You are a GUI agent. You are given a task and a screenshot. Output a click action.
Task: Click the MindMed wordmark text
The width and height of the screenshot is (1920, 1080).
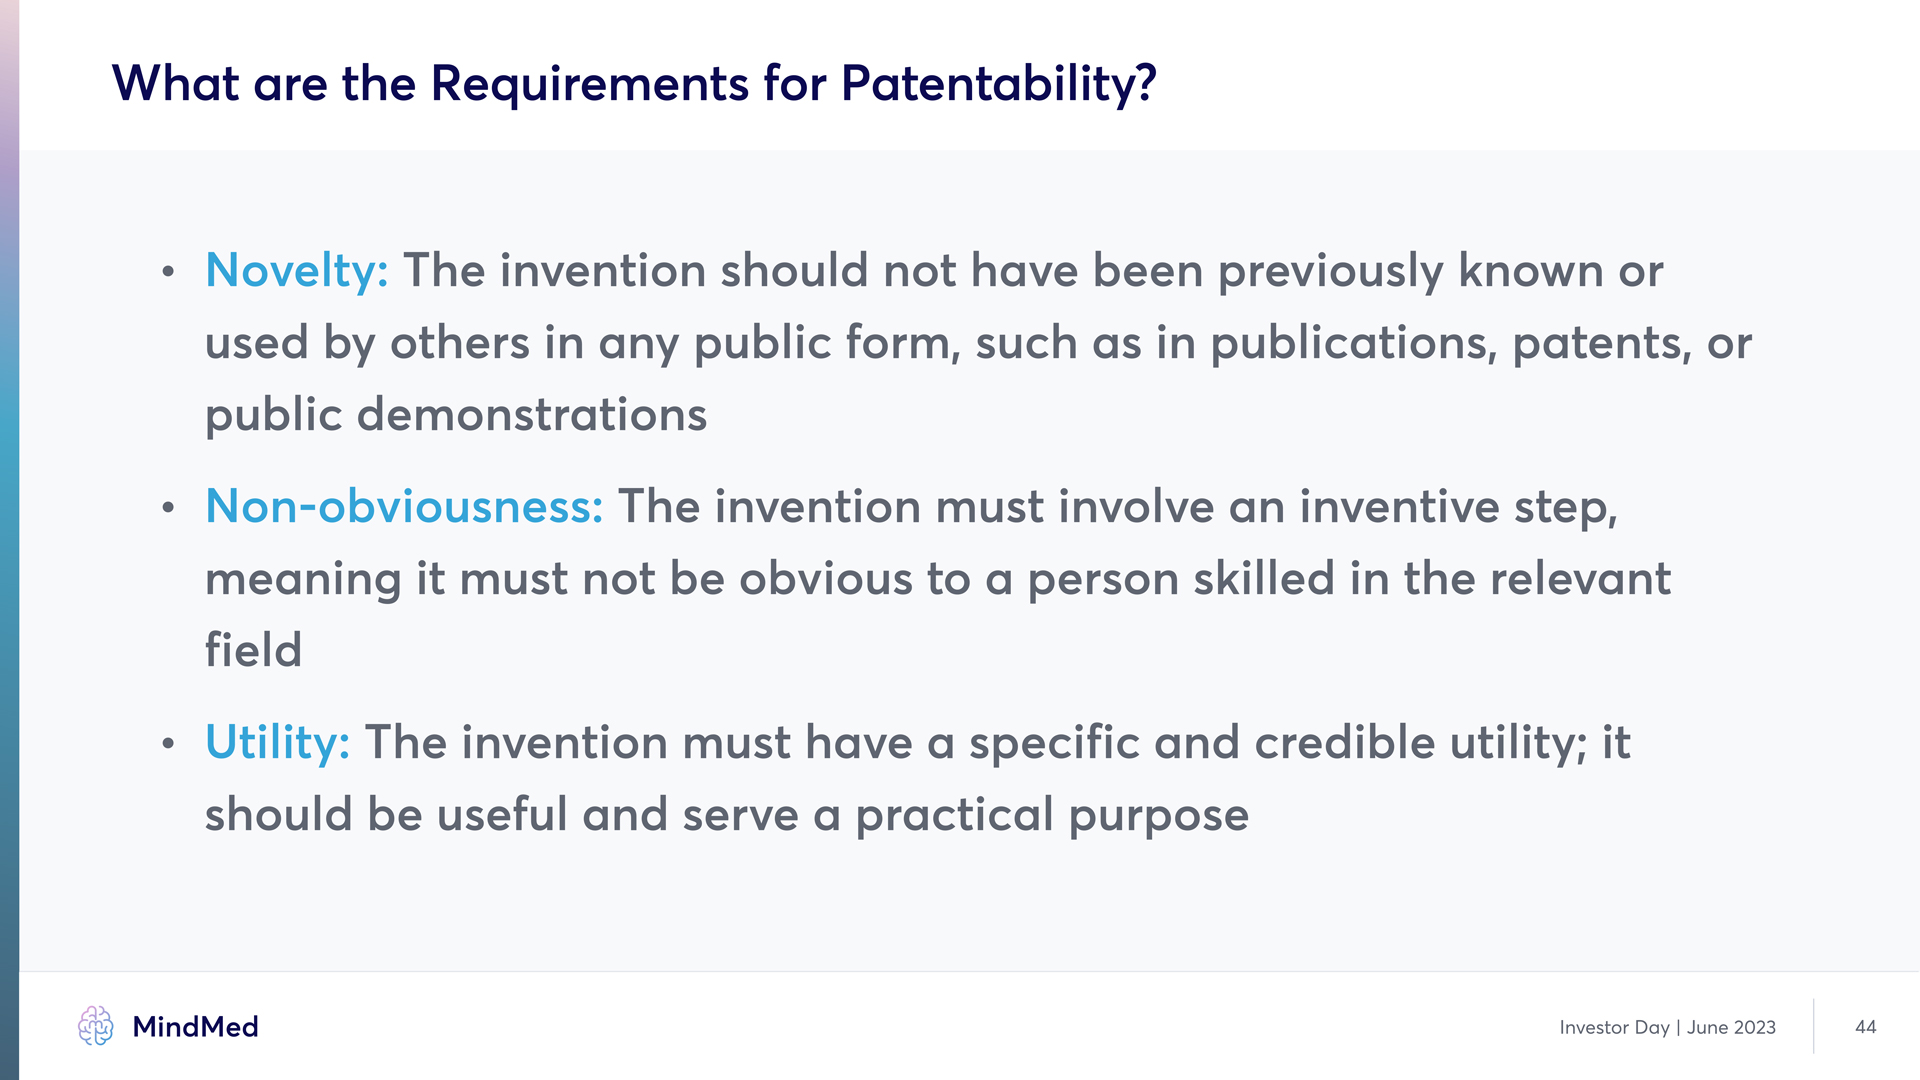195,1027
